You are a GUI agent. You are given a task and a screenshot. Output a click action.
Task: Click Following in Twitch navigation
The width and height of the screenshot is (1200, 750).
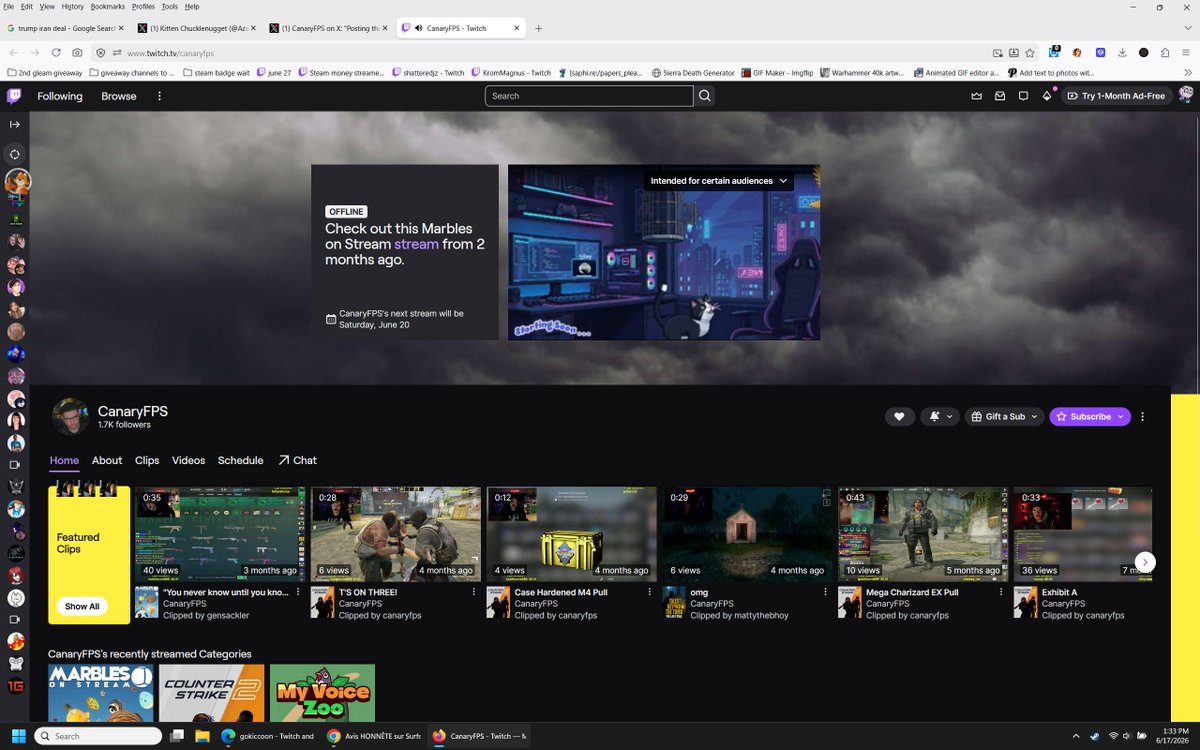tap(60, 96)
